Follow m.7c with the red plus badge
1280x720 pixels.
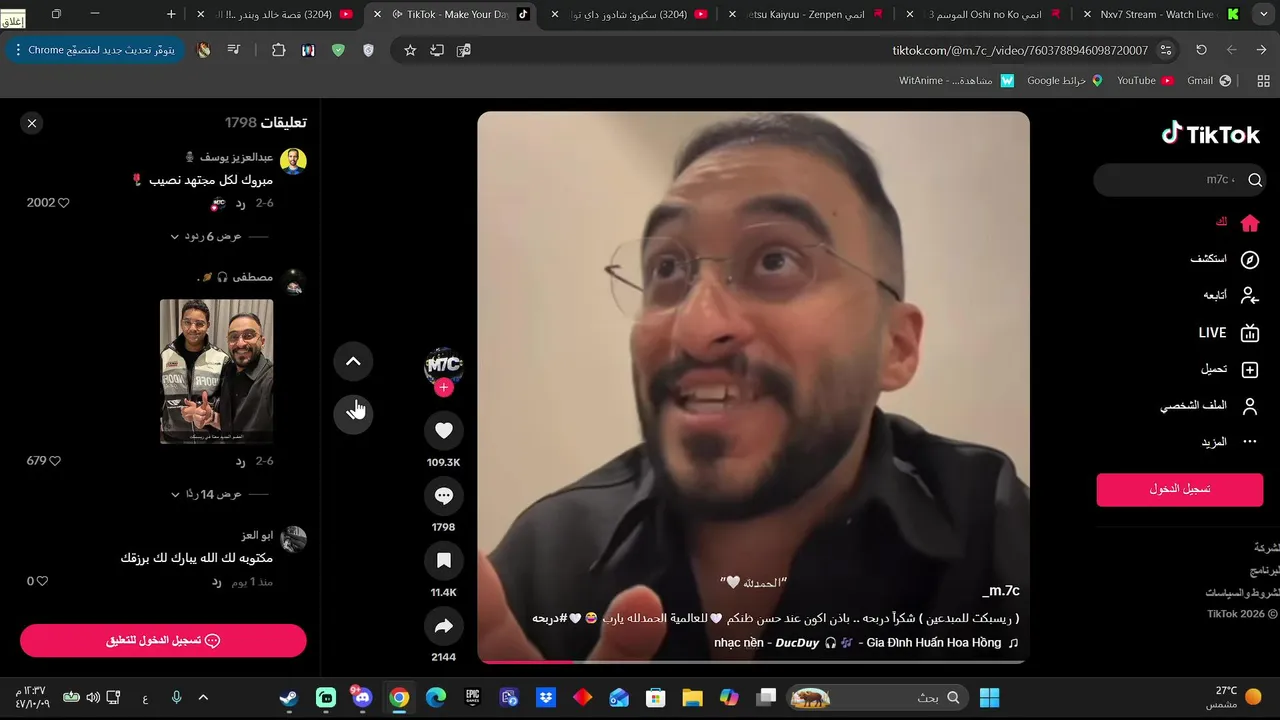(444, 388)
